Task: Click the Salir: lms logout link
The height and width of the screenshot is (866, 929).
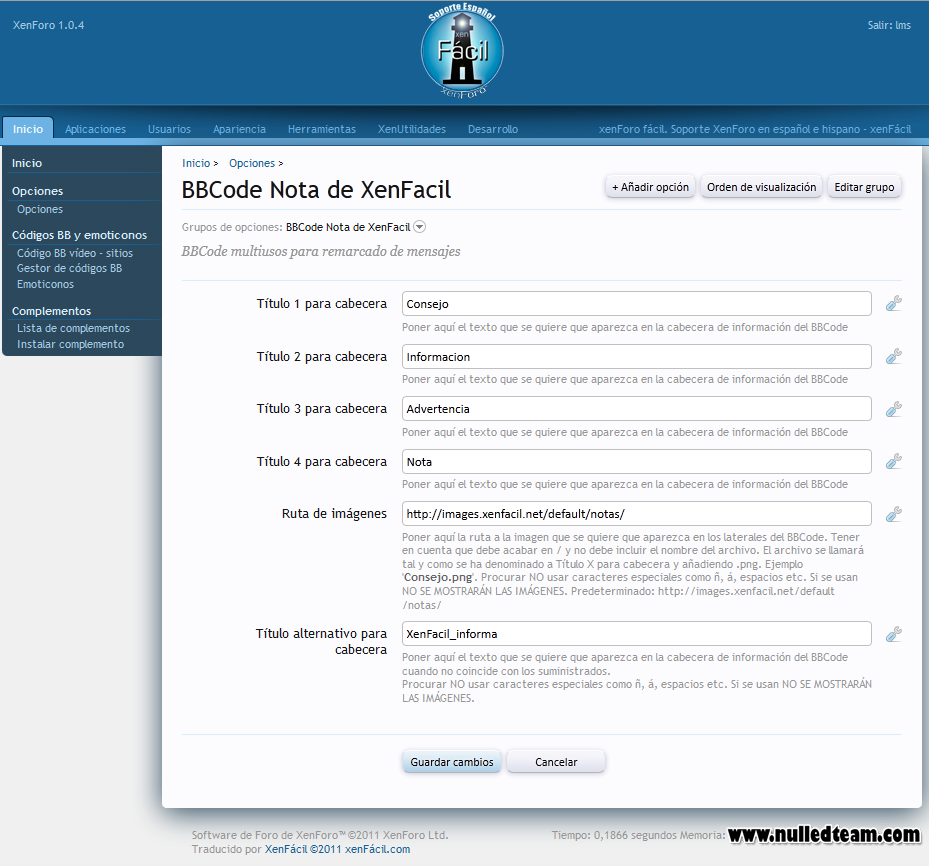Action: [x=889, y=25]
